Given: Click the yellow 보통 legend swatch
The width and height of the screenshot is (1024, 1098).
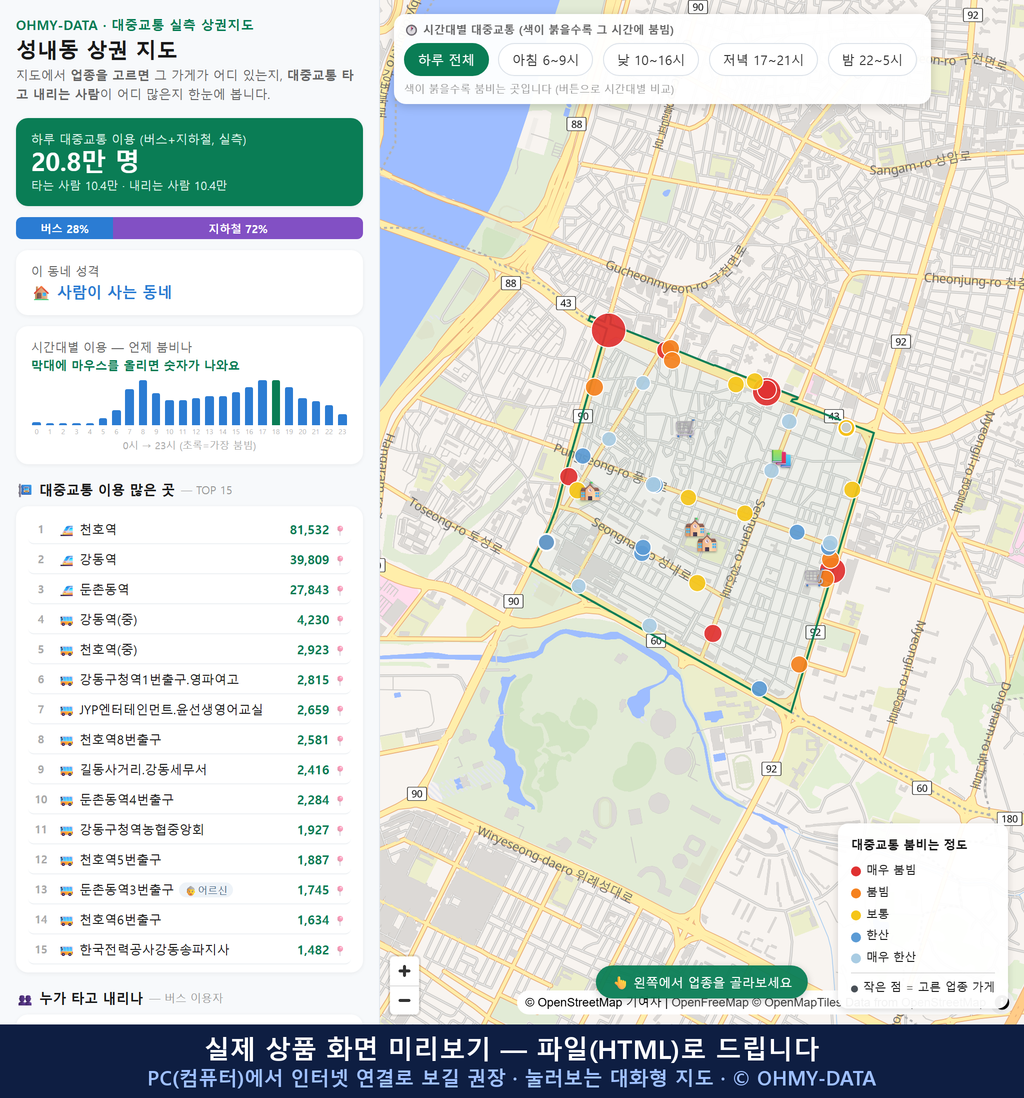Looking at the screenshot, I should (x=855, y=915).
